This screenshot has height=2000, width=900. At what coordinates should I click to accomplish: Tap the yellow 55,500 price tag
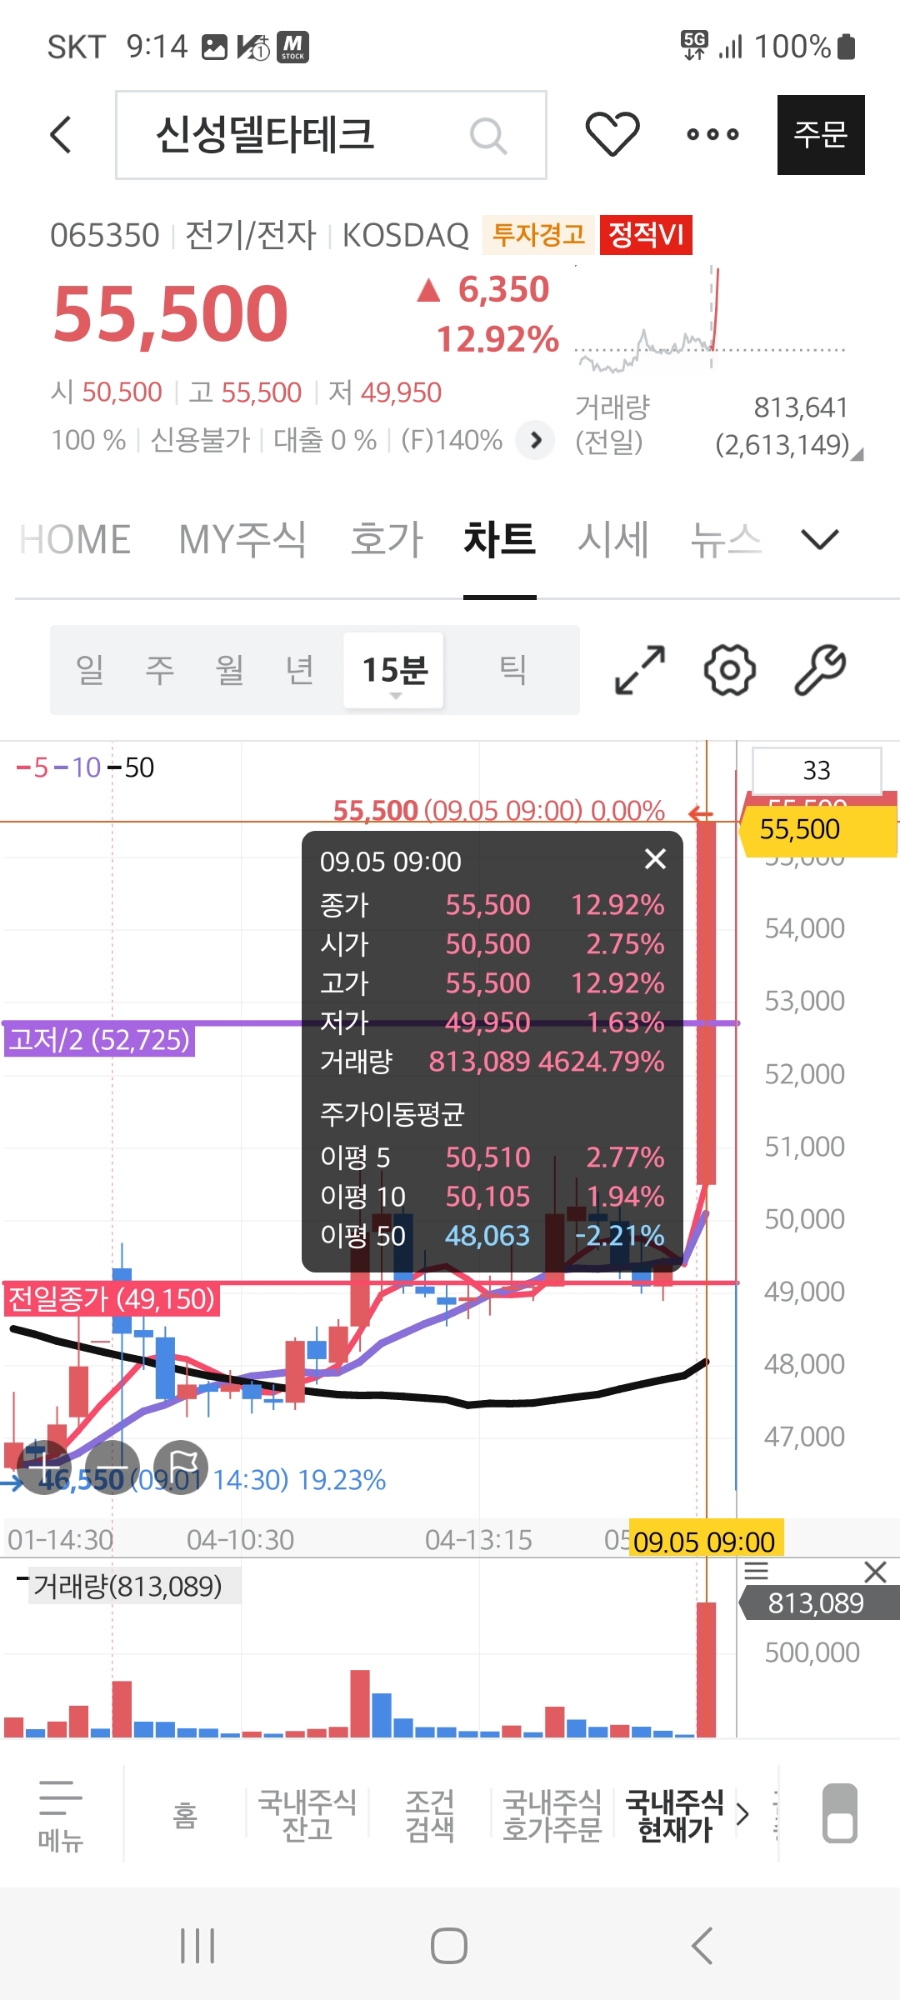tap(818, 830)
